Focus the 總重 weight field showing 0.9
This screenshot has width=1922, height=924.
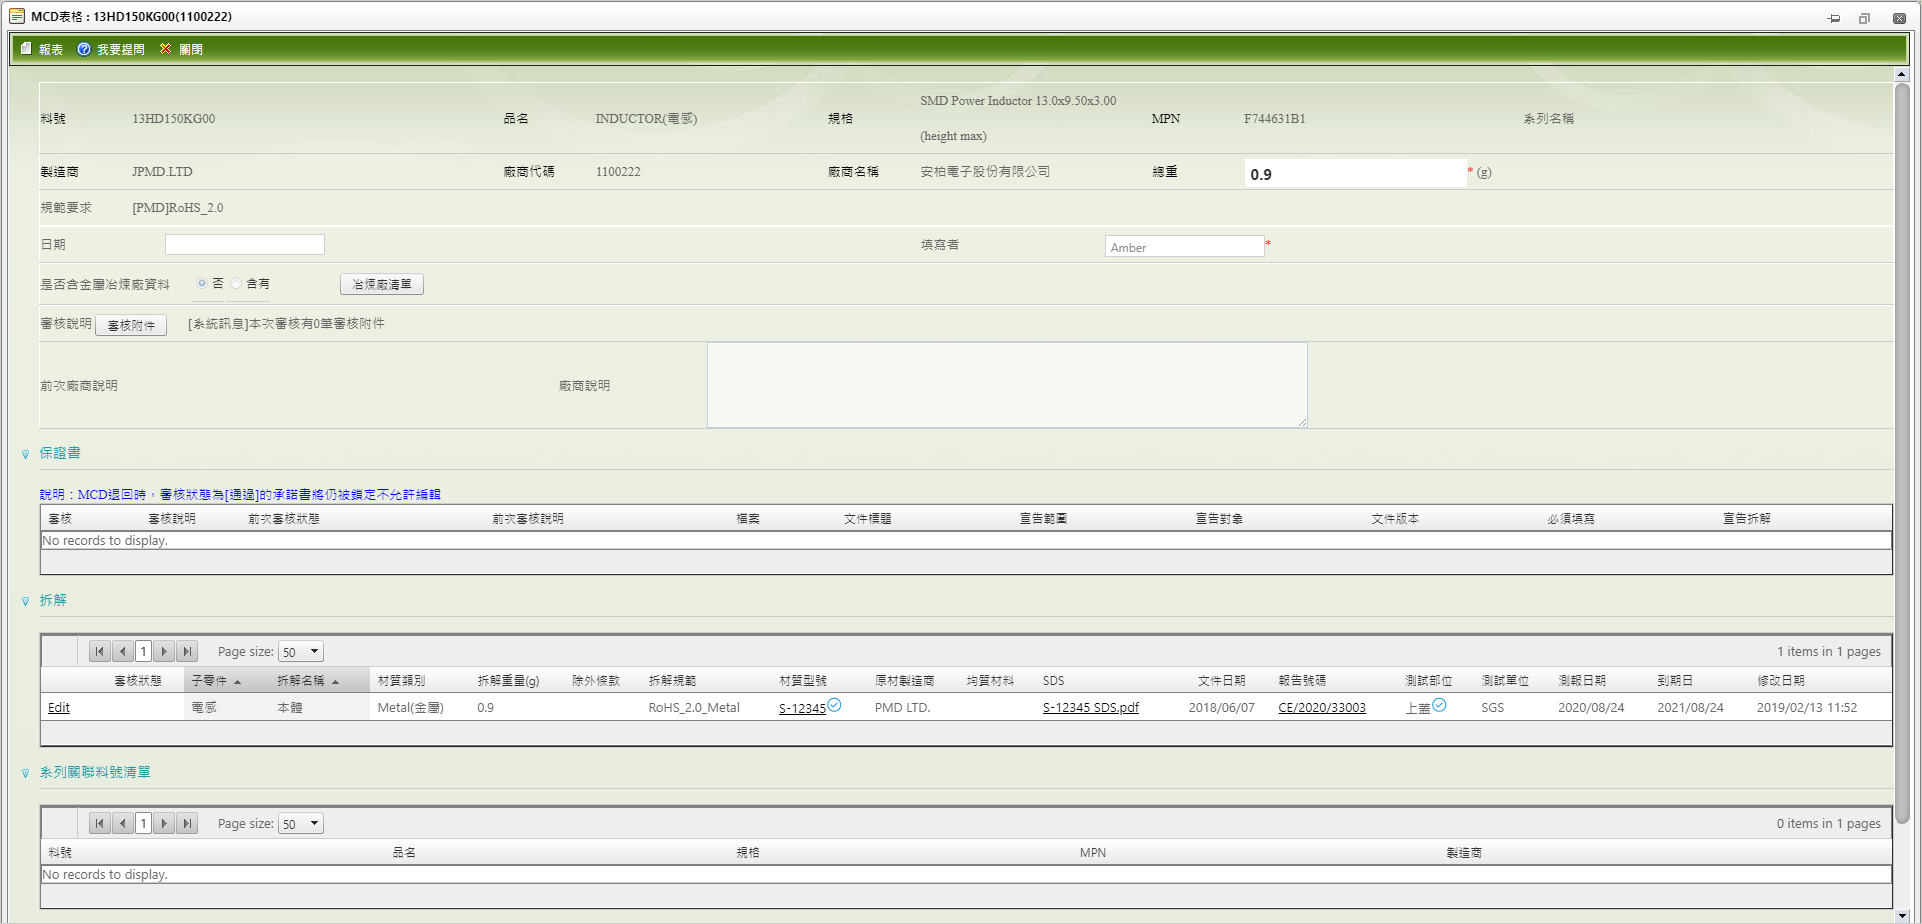tap(1355, 173)
